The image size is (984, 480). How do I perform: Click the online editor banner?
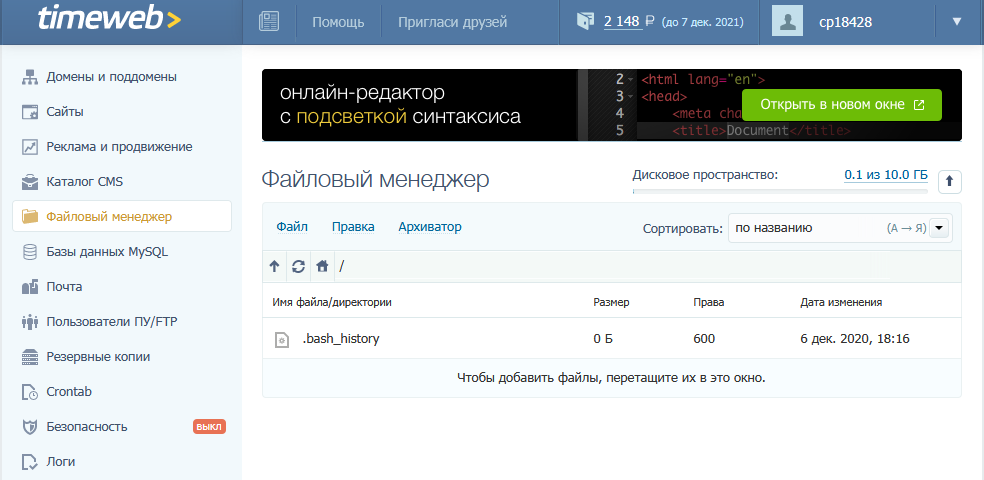[x=612, y=105]
